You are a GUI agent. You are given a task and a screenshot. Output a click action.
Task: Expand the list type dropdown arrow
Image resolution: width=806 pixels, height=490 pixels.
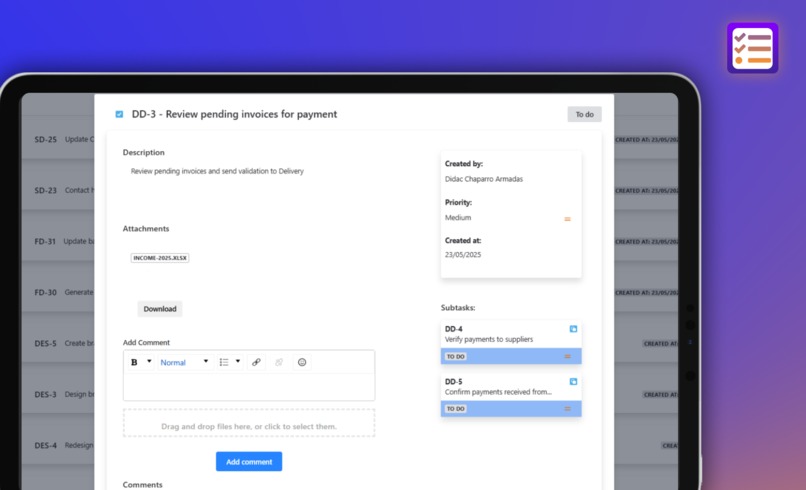(x=237, y=361)
